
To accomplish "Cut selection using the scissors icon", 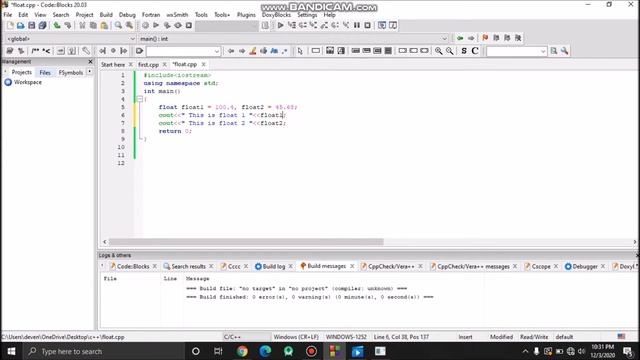I will pos(82,25).
